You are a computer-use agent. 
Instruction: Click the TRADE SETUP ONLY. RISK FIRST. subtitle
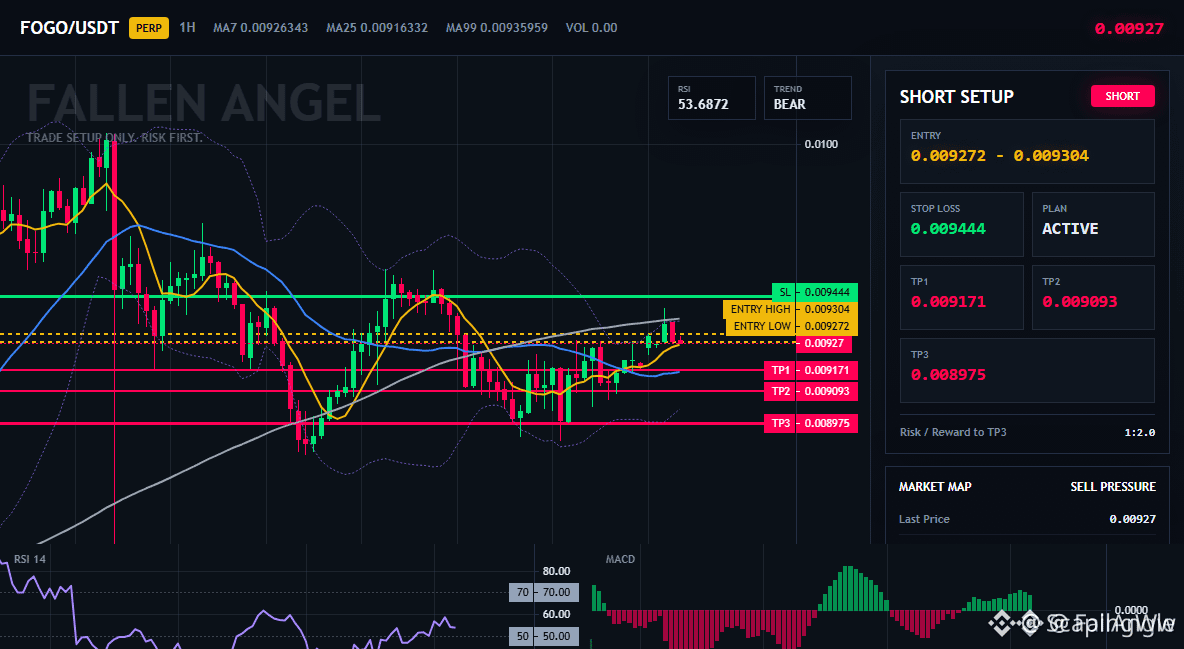114,138
